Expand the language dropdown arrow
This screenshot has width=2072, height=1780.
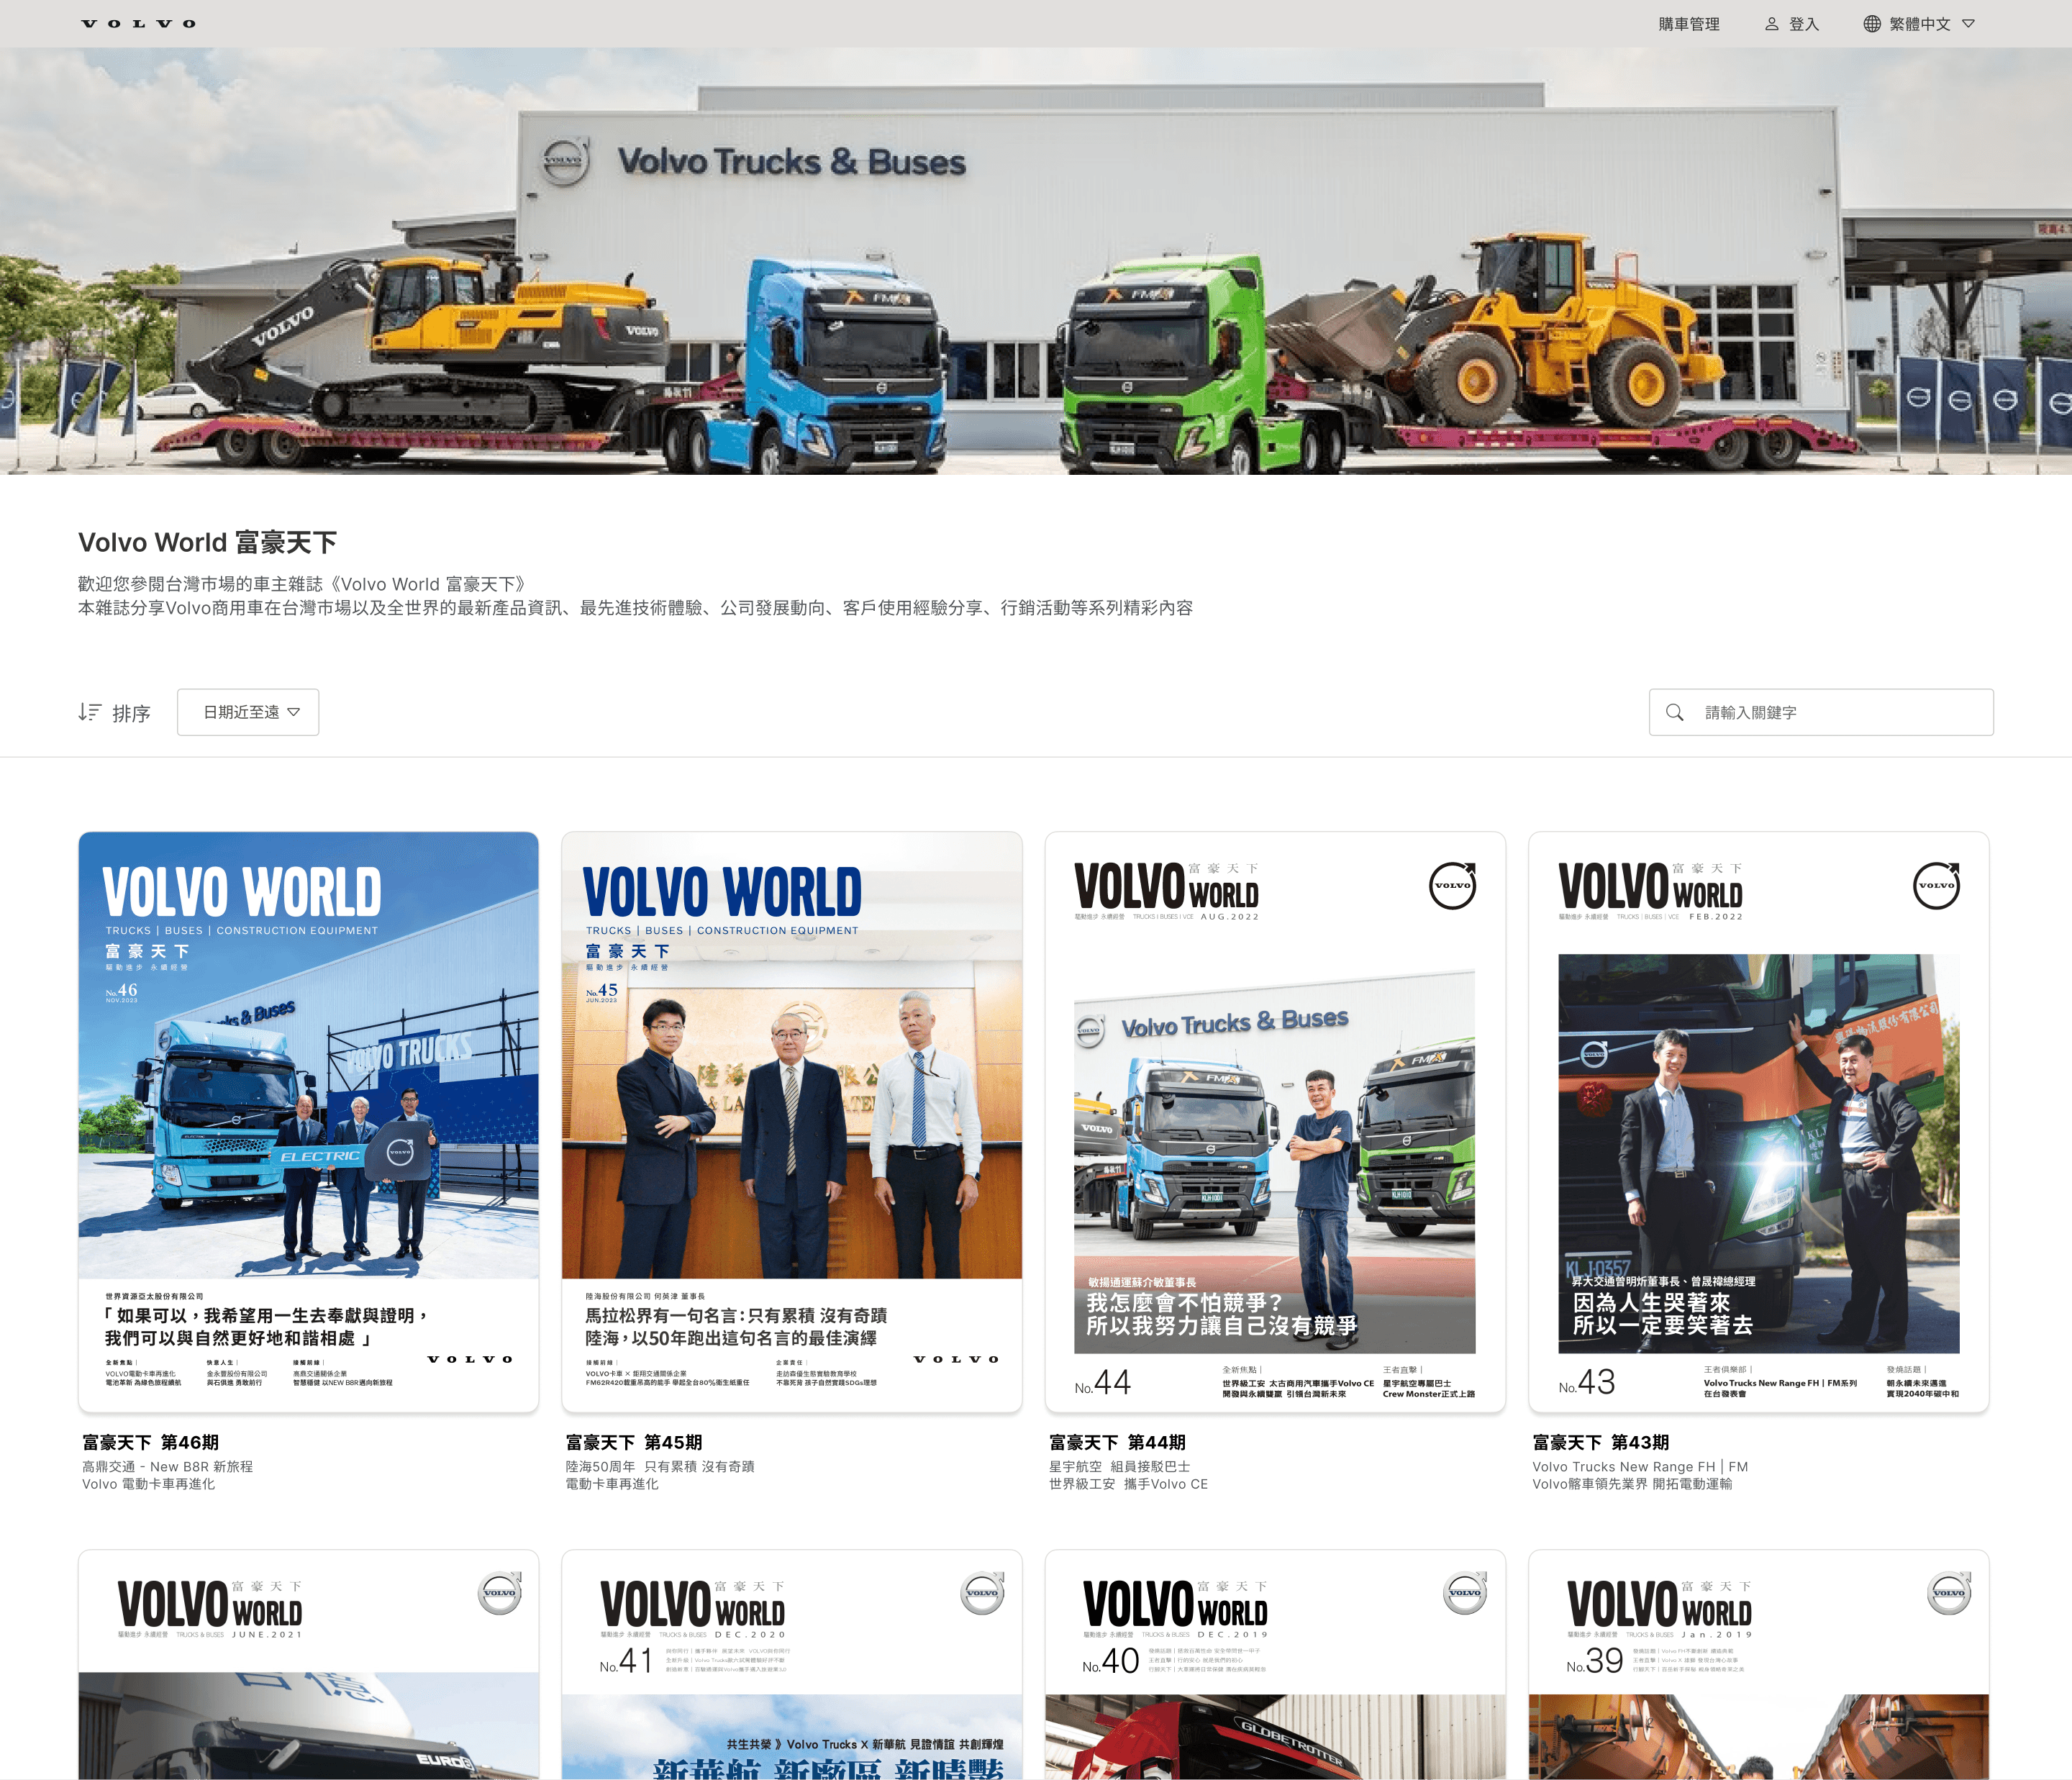[1968, 24]
